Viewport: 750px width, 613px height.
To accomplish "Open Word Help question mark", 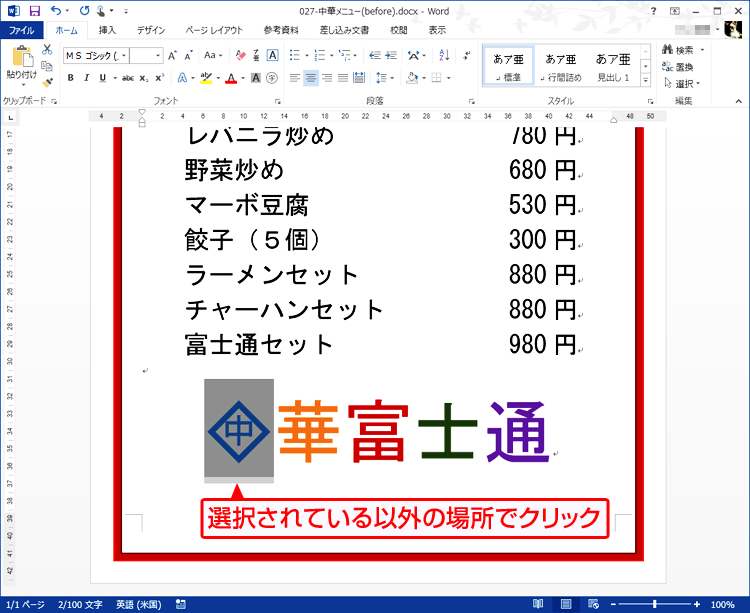I will pyautogui.click(x=653, y=11).
